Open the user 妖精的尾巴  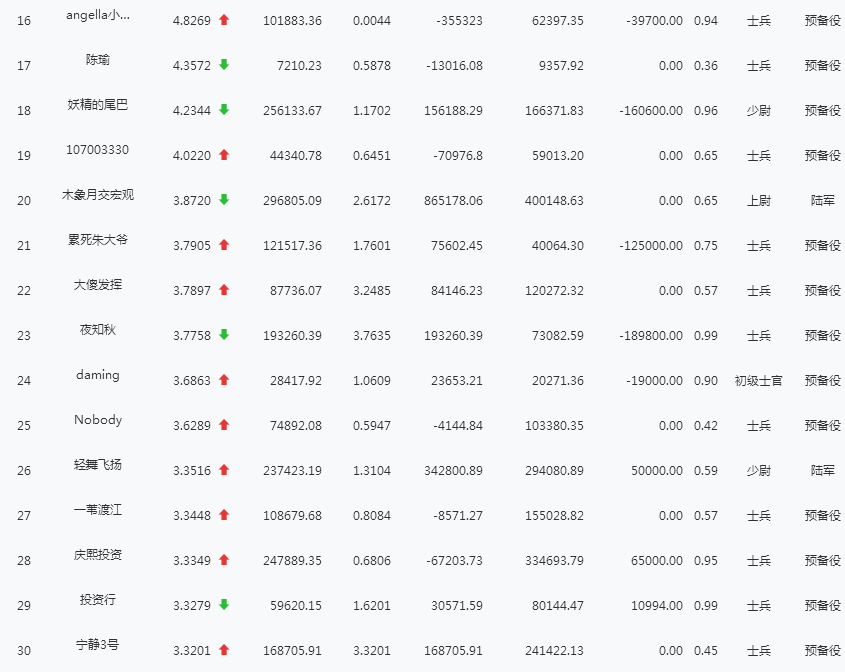click(98, 105)
